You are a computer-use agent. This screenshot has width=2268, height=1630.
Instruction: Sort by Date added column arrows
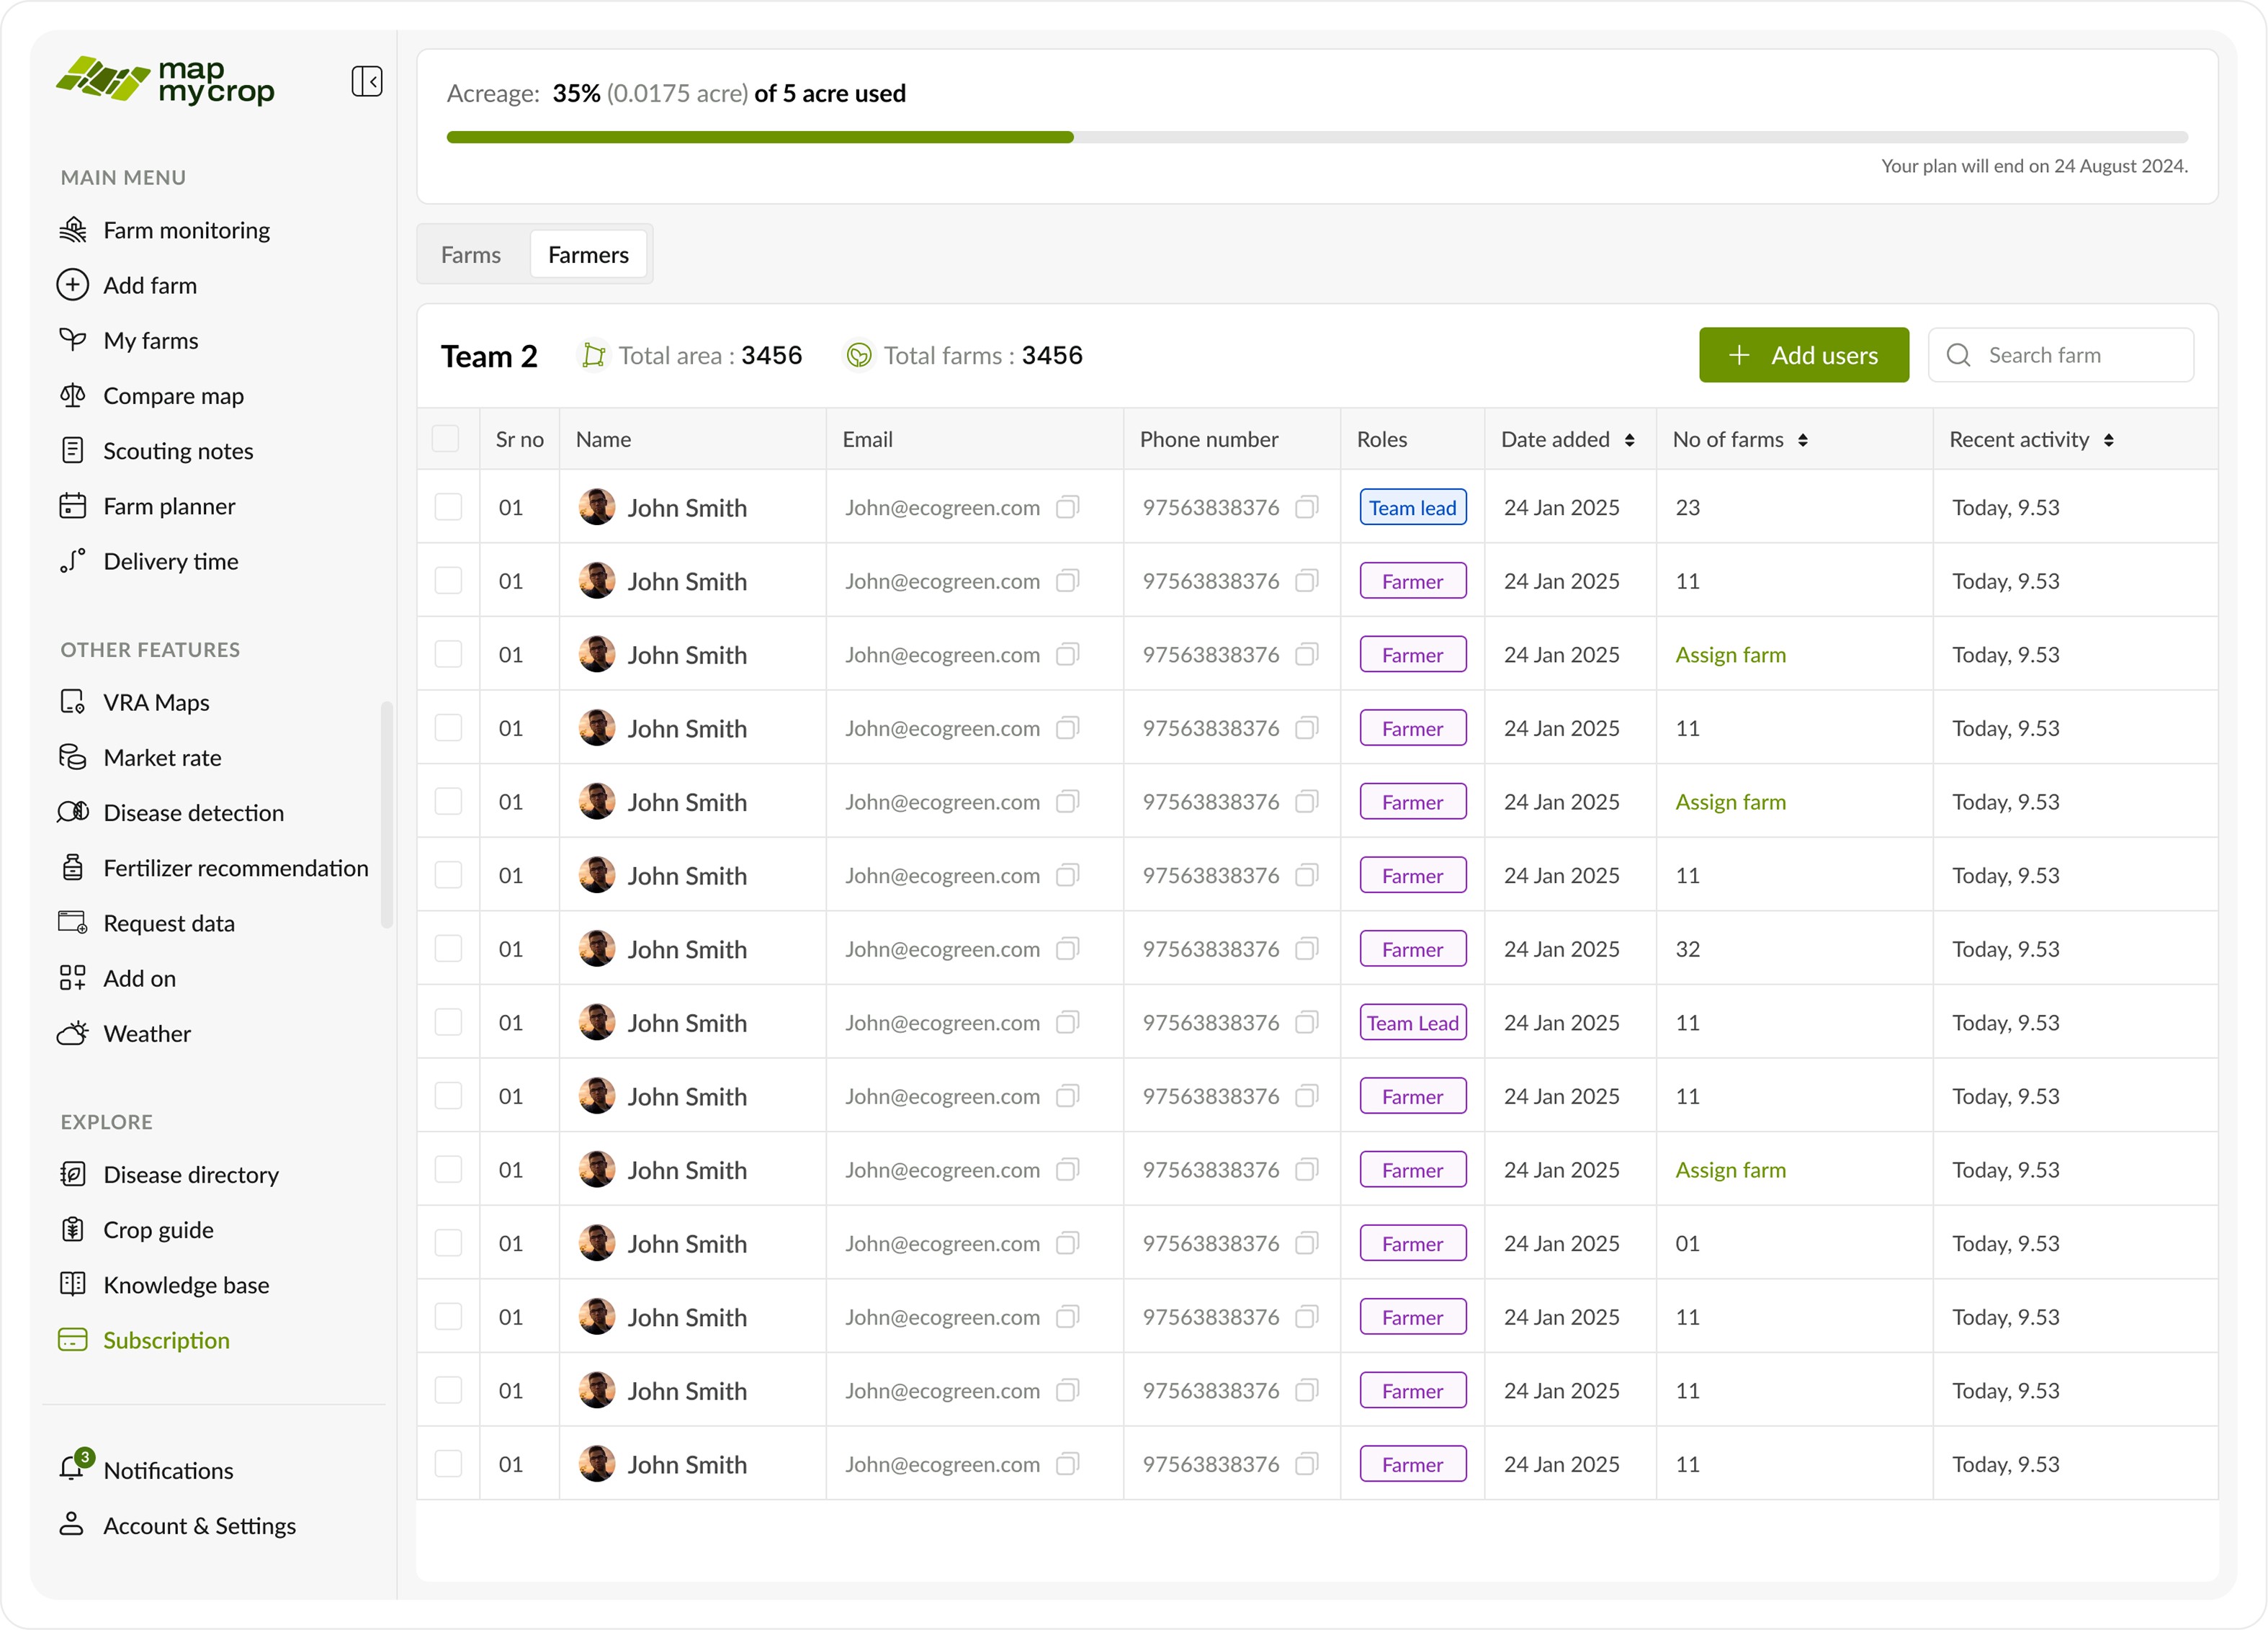tap(1629, 440)
